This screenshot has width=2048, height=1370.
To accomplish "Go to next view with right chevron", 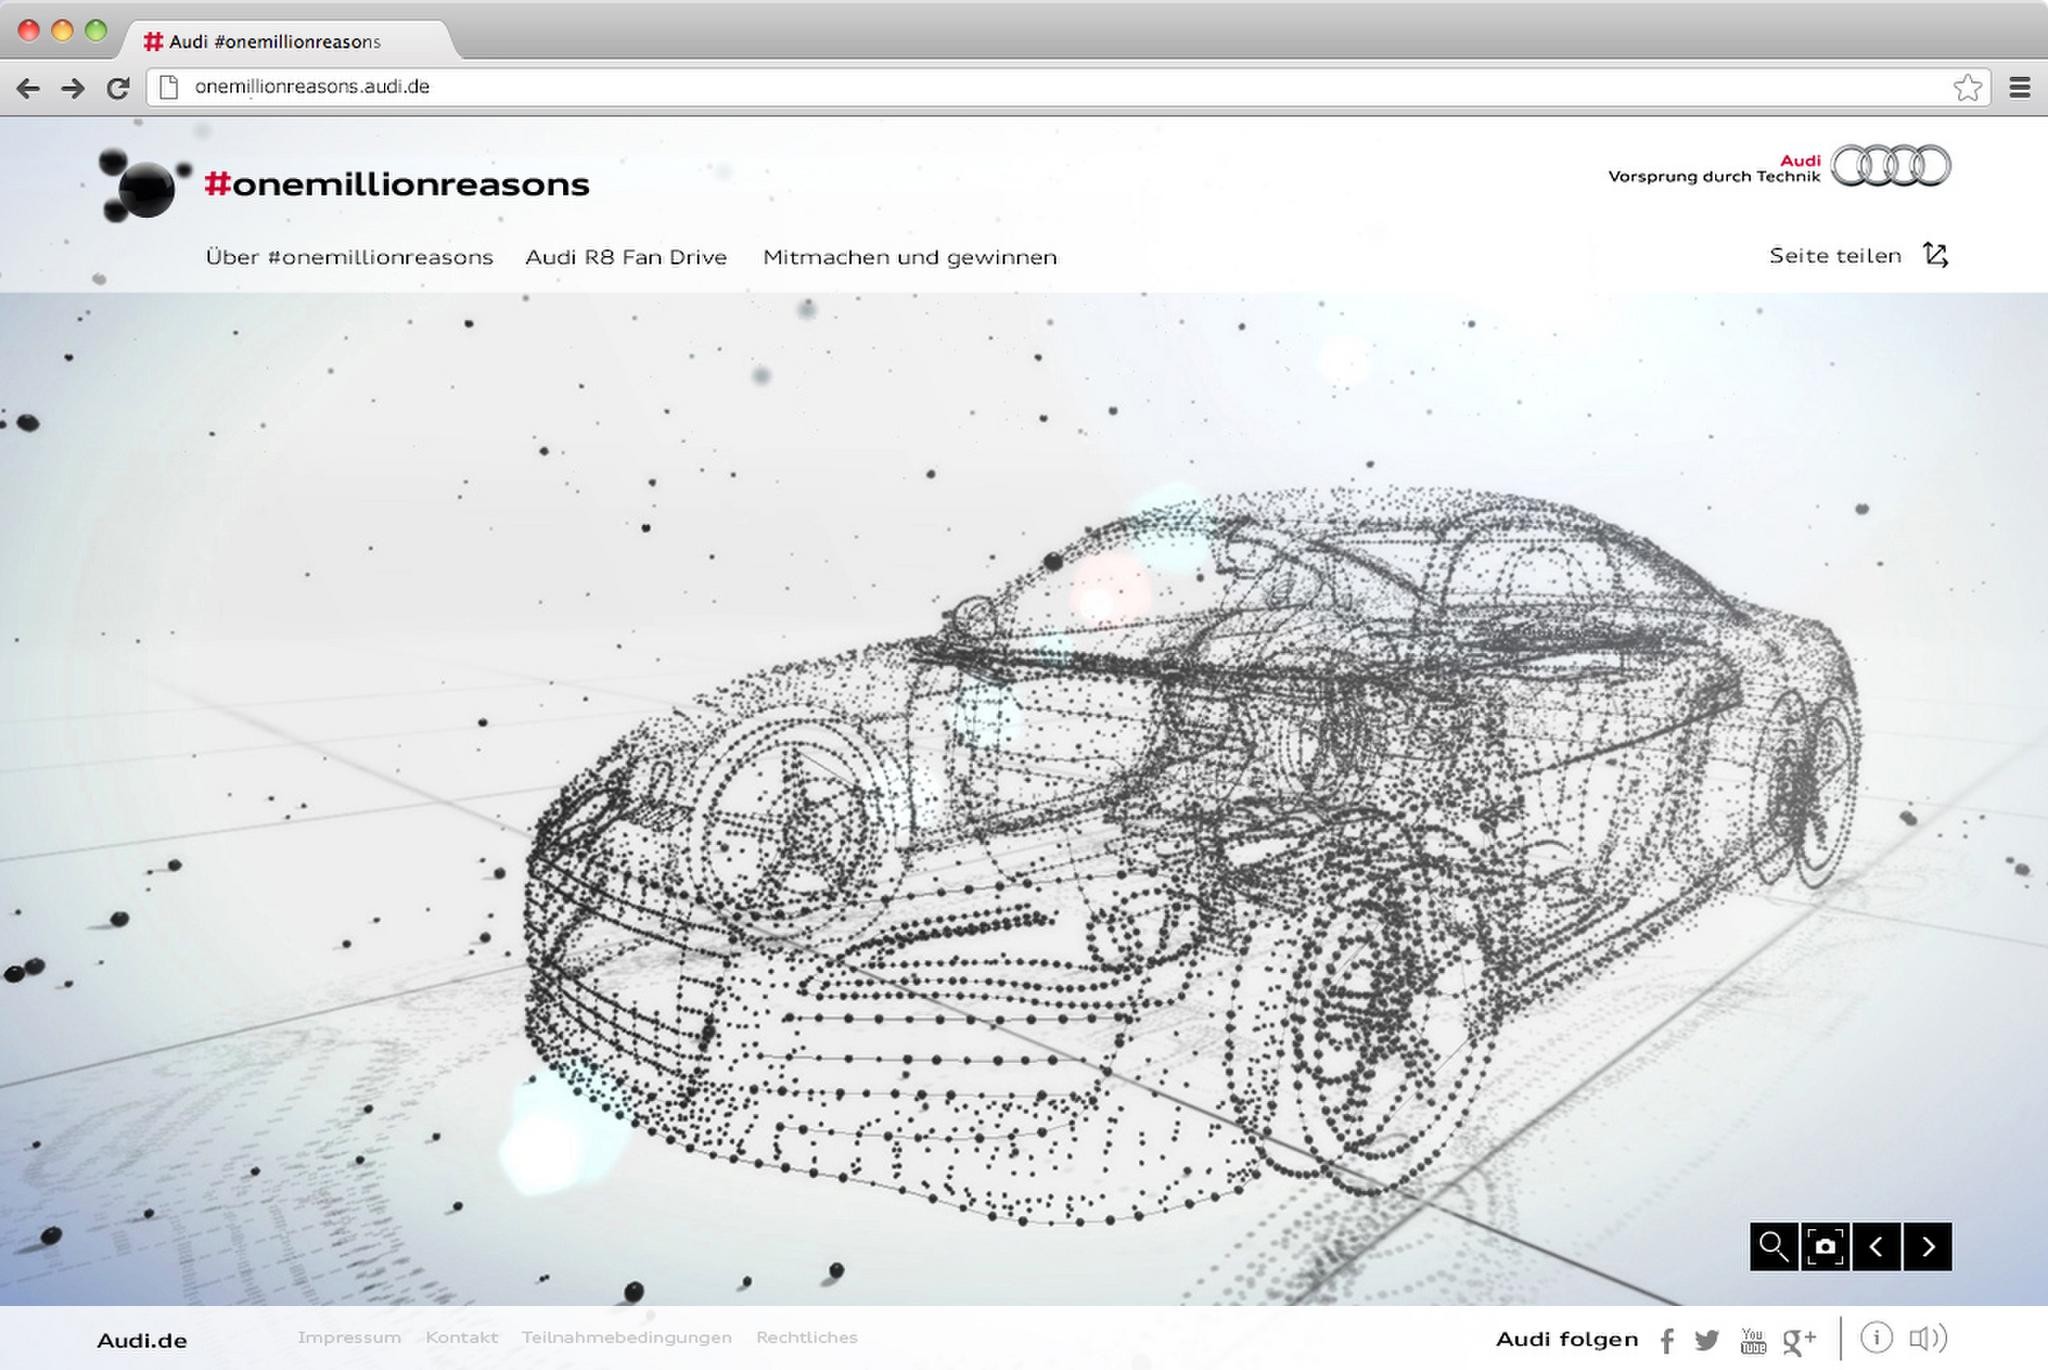I will 1928,1247.
